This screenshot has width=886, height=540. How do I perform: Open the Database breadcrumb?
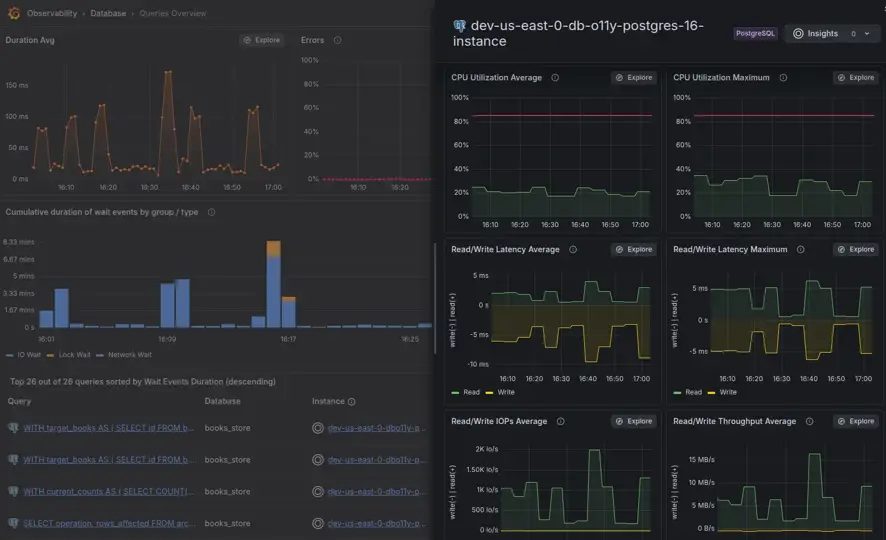click(x=108, y=13)
